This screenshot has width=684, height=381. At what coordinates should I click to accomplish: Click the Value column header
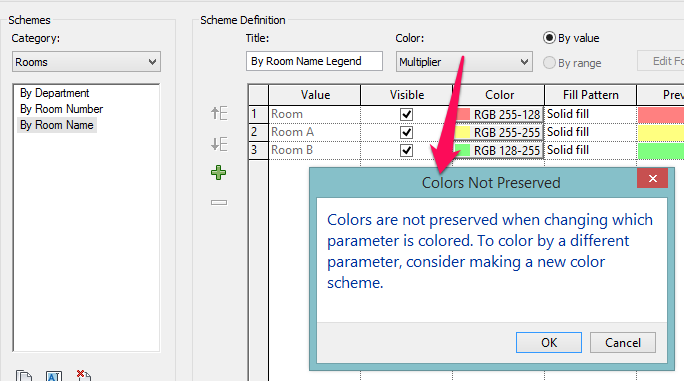(315, 95)
